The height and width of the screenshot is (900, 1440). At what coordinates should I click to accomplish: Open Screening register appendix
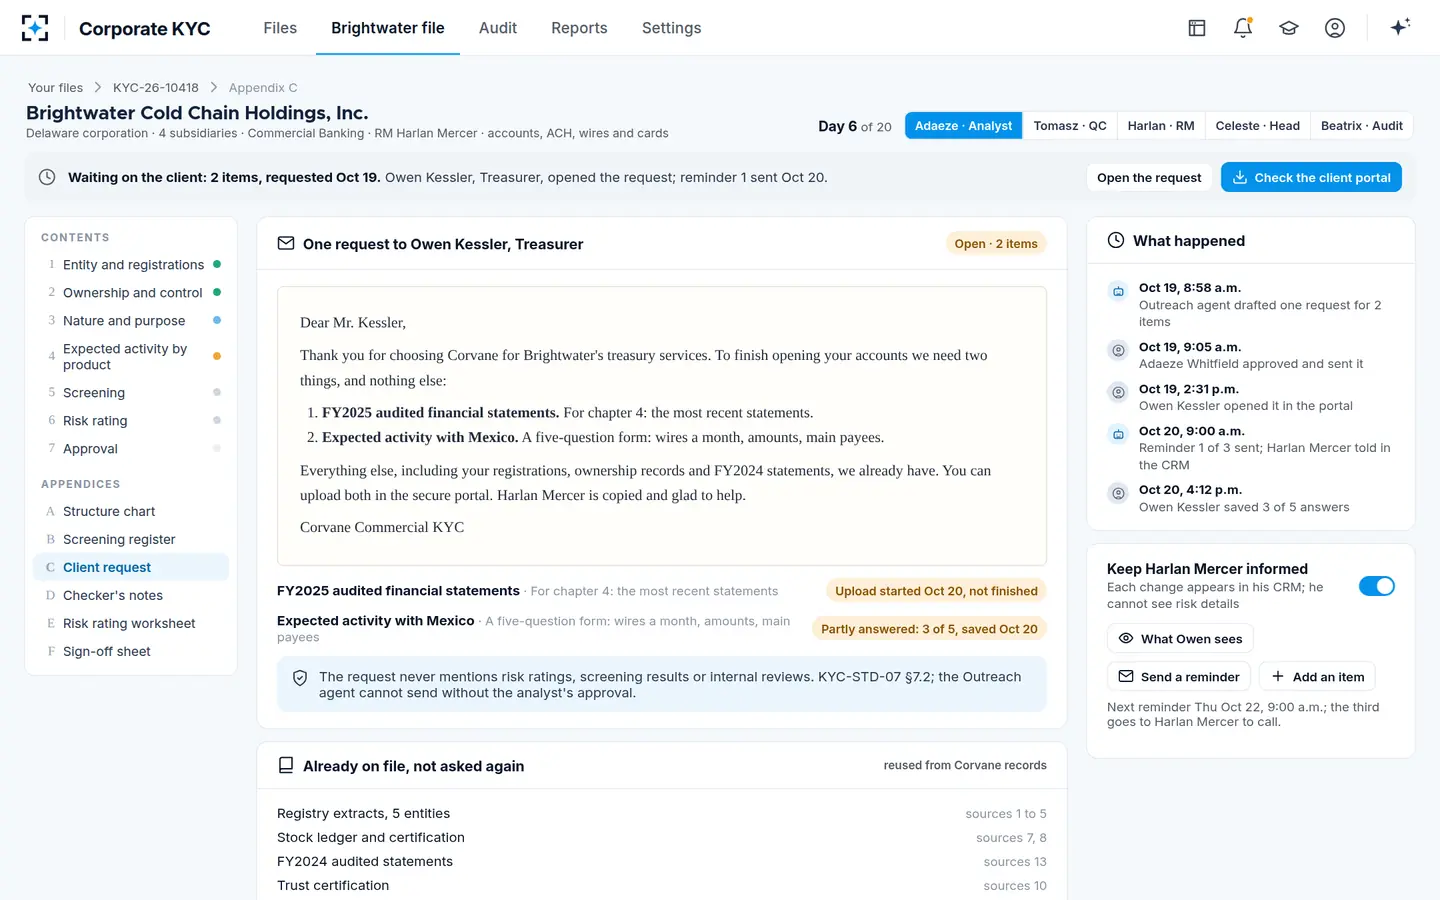[x=131, y=539]
